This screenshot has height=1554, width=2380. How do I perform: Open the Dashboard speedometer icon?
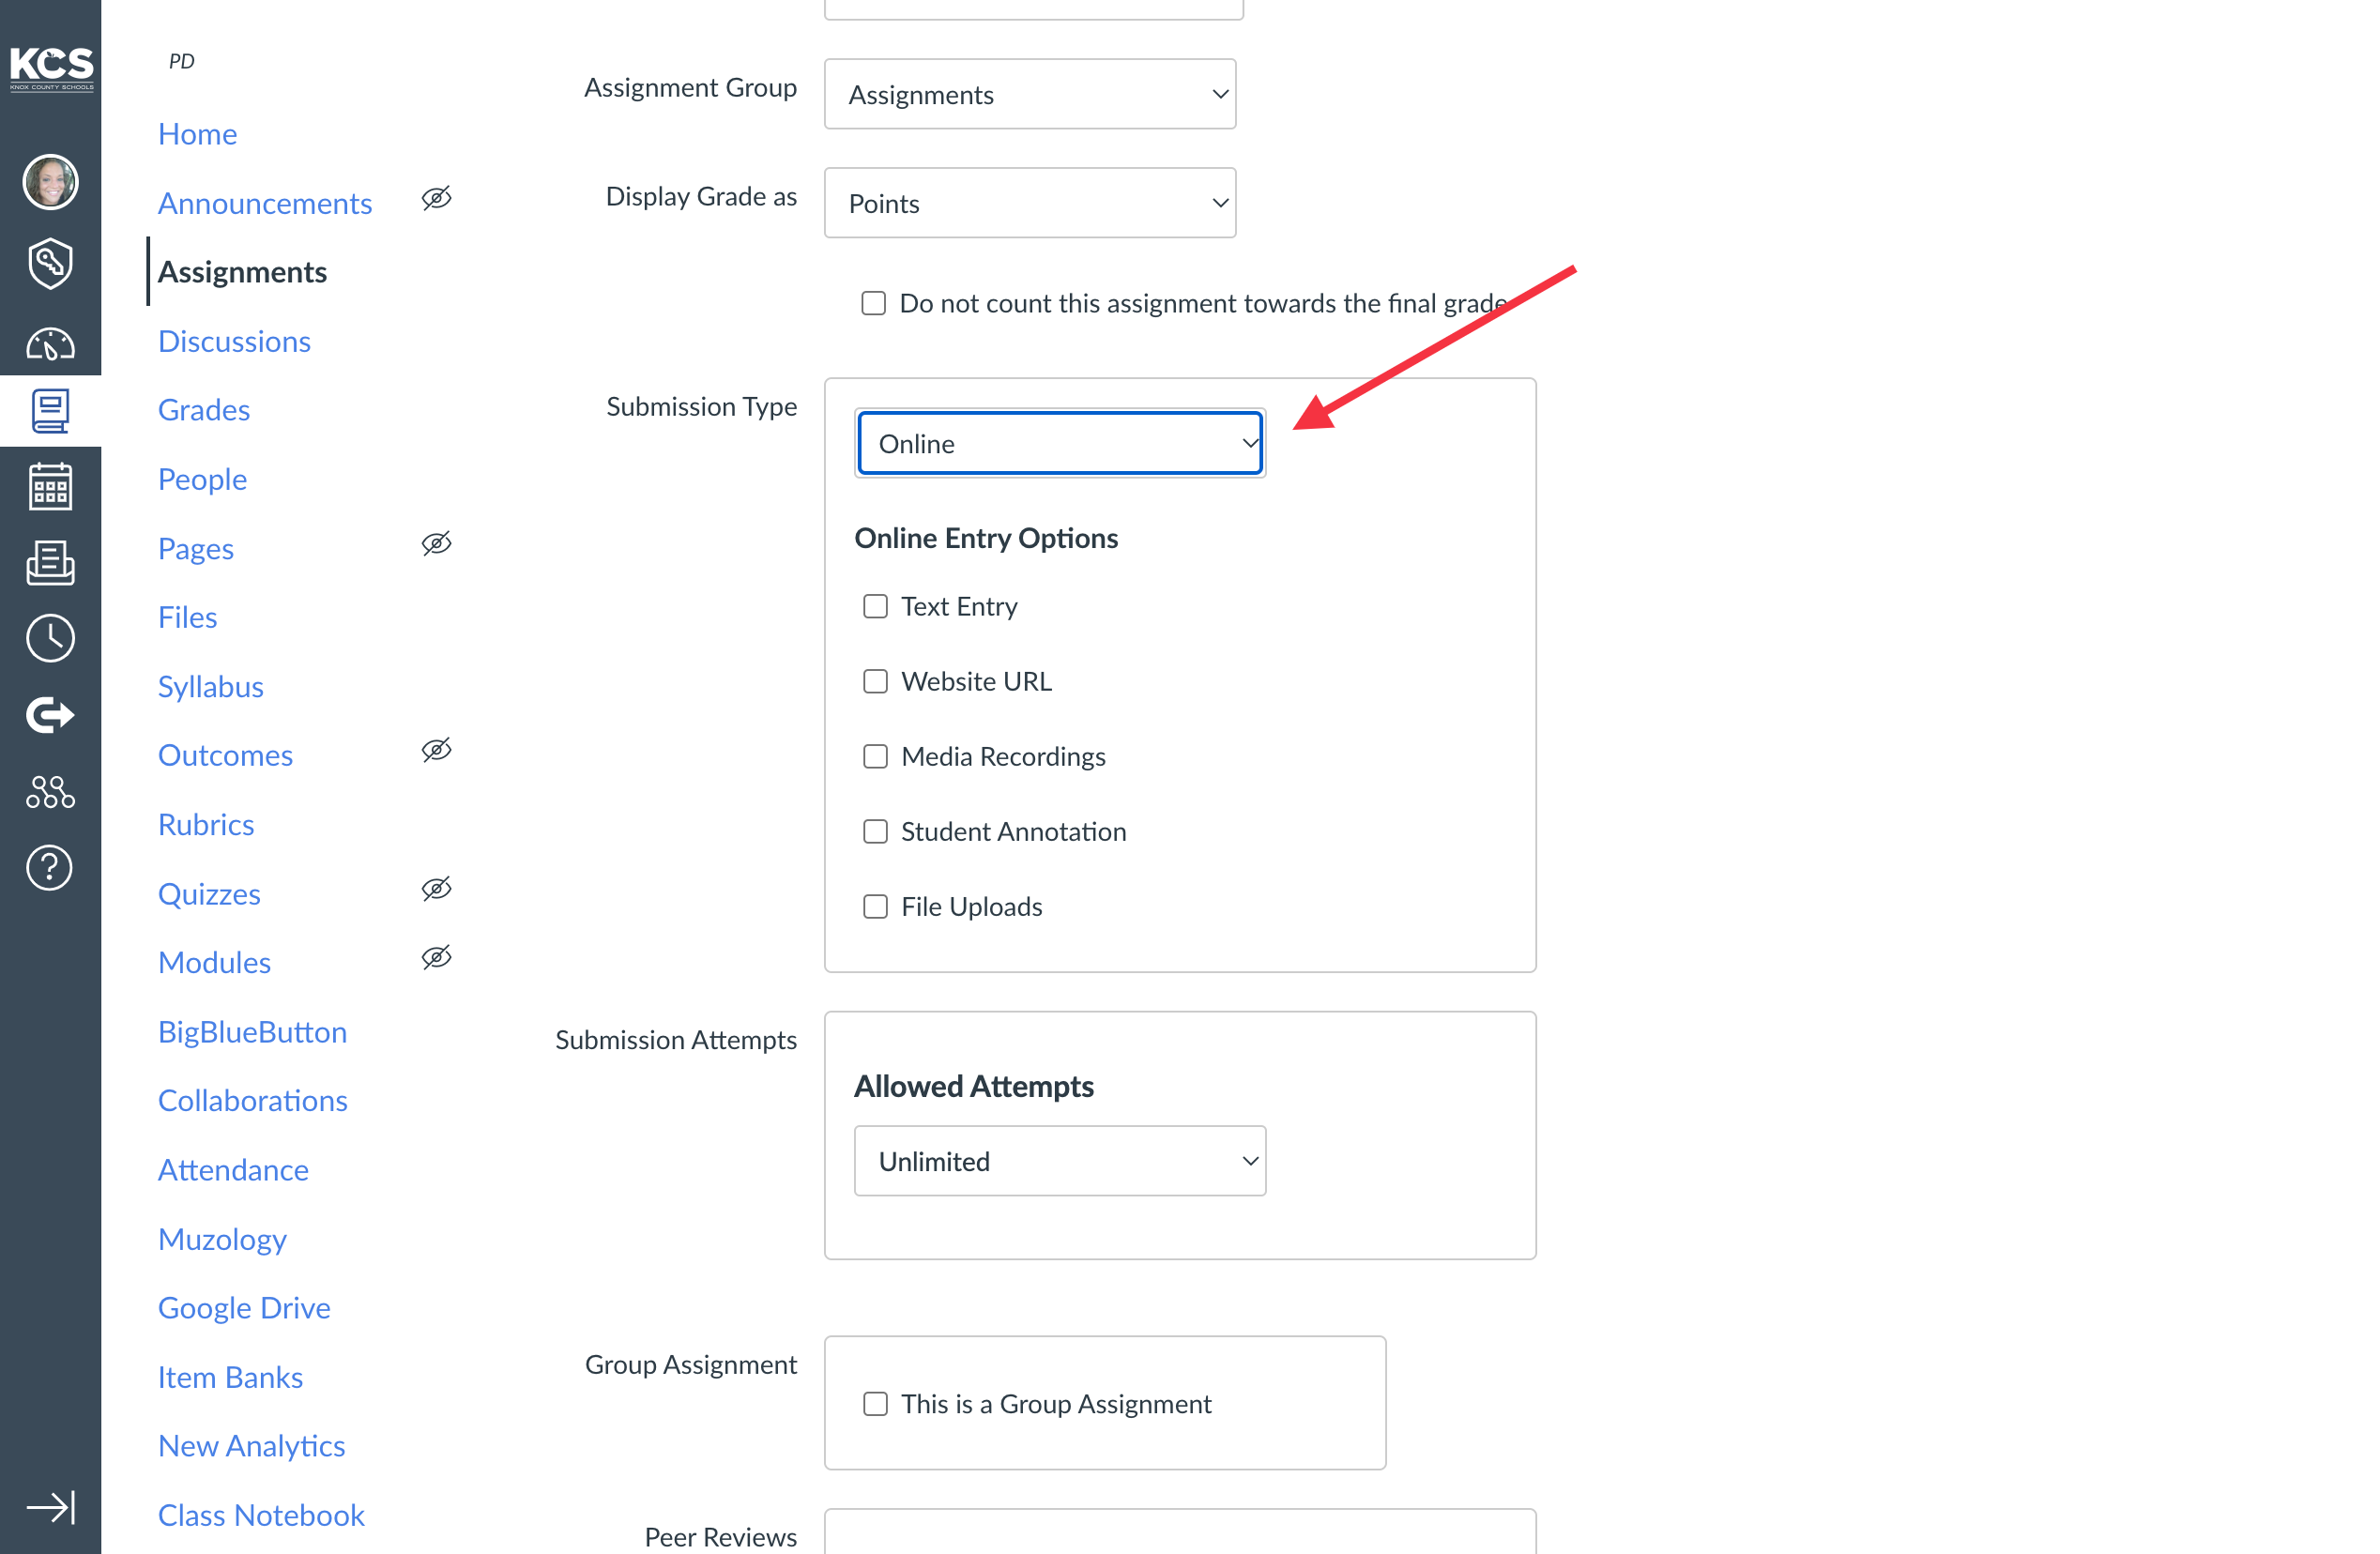point(50,344)
